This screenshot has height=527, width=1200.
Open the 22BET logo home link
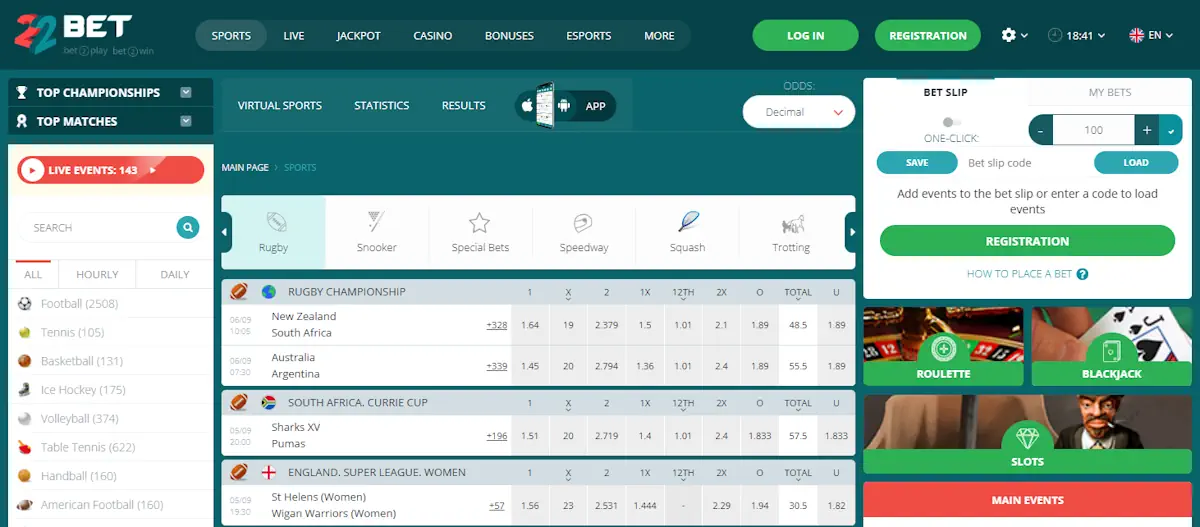coord(84,35)
